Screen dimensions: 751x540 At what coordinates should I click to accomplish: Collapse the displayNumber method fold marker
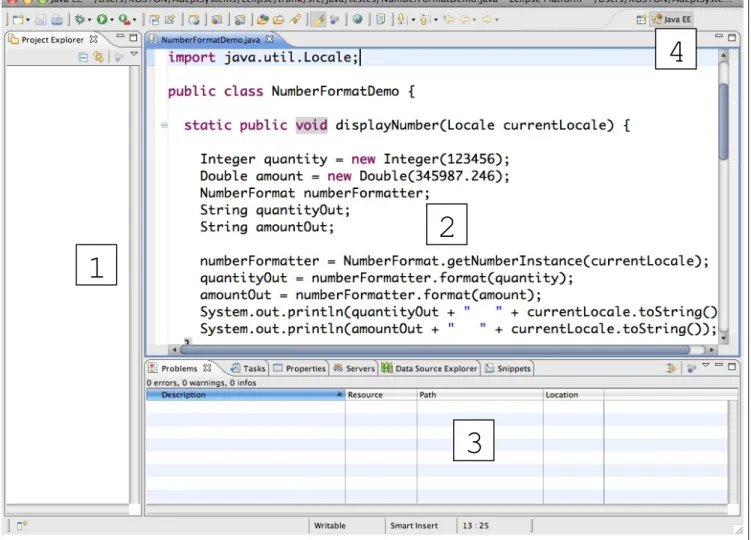pyautogui.click(x=164, y=126)
